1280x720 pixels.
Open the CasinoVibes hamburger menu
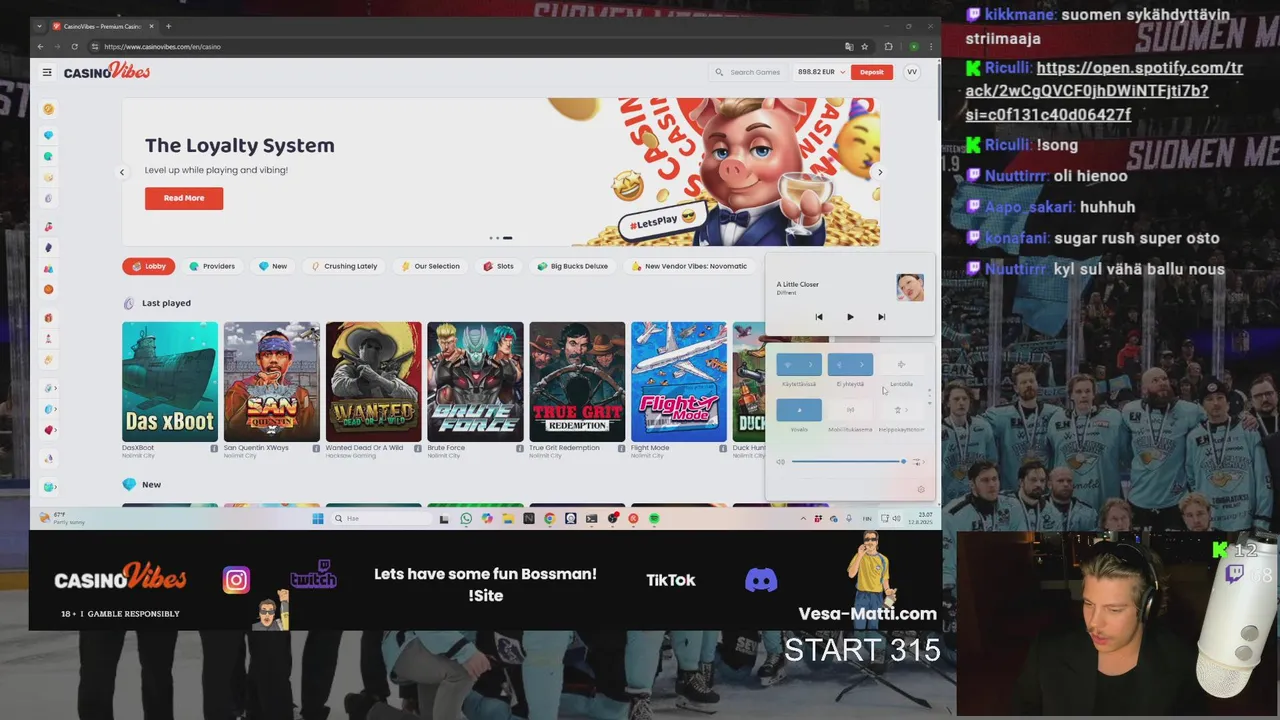coord(47,72)
